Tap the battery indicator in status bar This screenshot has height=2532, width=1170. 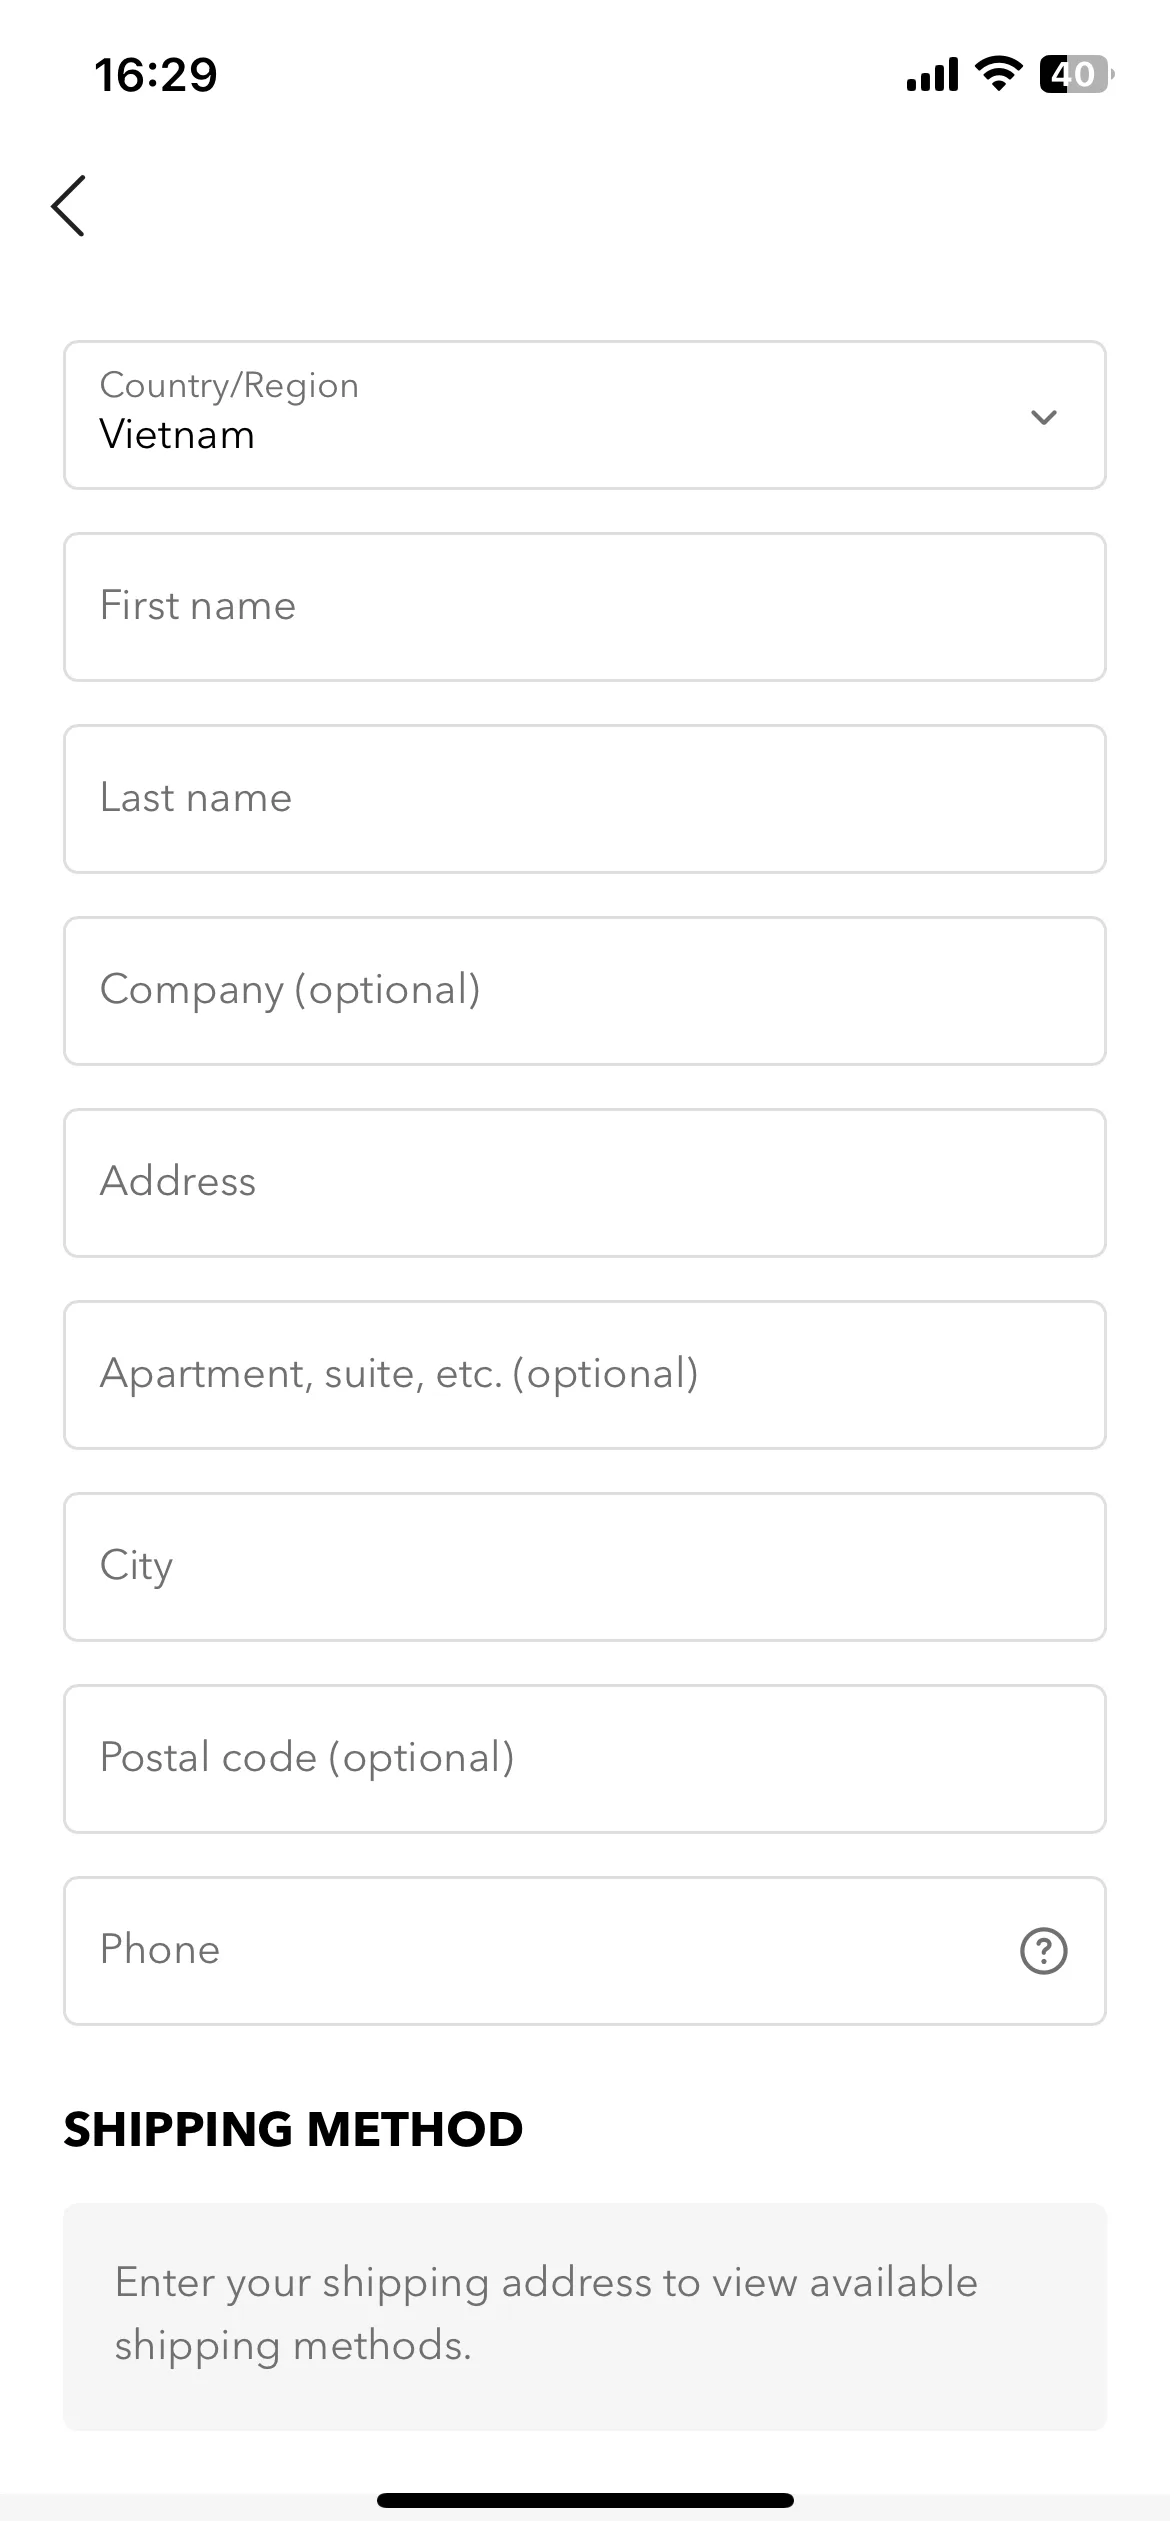(x=1076, y=74)
